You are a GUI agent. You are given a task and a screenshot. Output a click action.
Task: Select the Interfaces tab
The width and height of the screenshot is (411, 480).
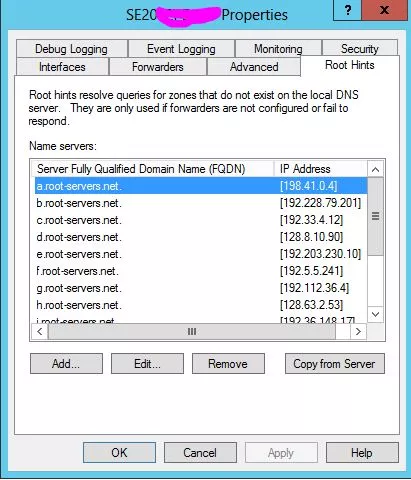62,67
